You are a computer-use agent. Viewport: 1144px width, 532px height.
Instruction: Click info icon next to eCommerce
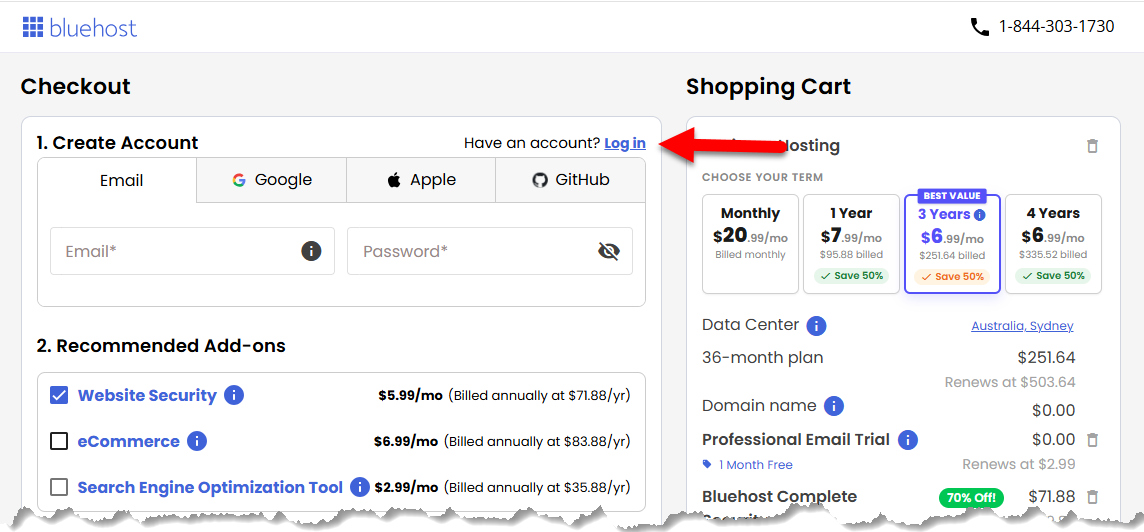(197, 441)
